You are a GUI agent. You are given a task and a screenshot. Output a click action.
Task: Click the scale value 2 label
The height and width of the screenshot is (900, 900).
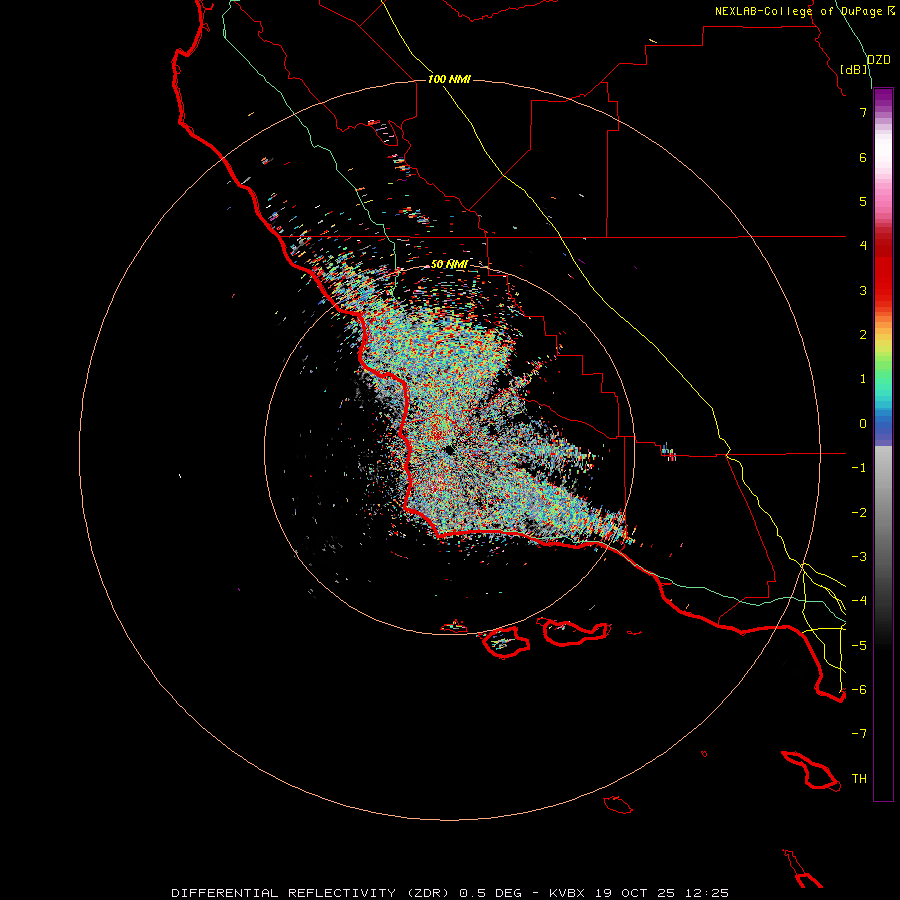point(863,335)
